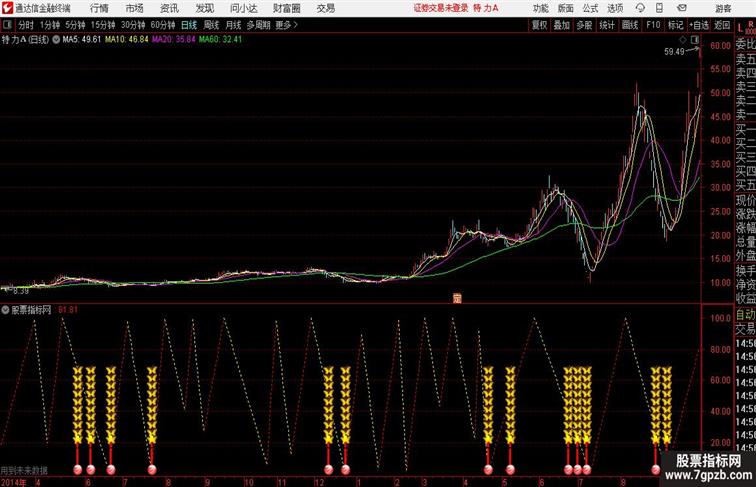Click the 统计 toolbar button
Image resolution: width=756 pixels, height=487 pixels.
pos(607,25)
